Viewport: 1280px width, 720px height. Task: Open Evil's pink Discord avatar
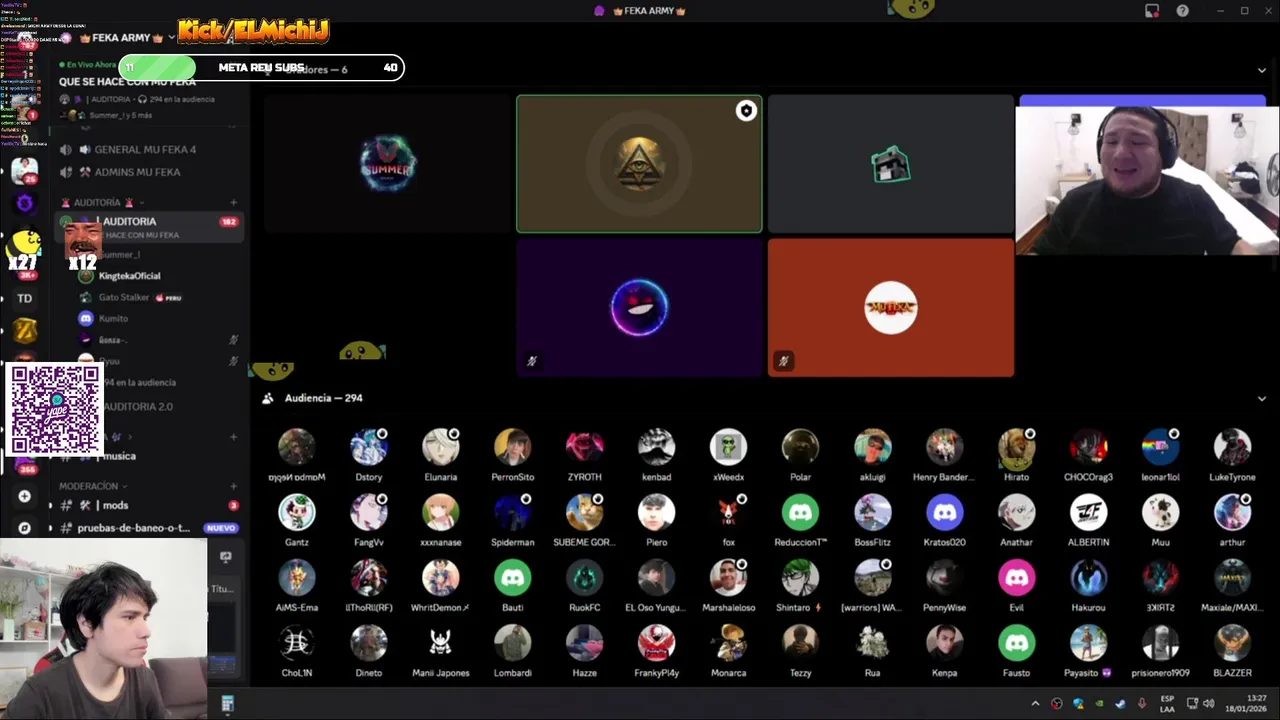[x=1017, y=577]
